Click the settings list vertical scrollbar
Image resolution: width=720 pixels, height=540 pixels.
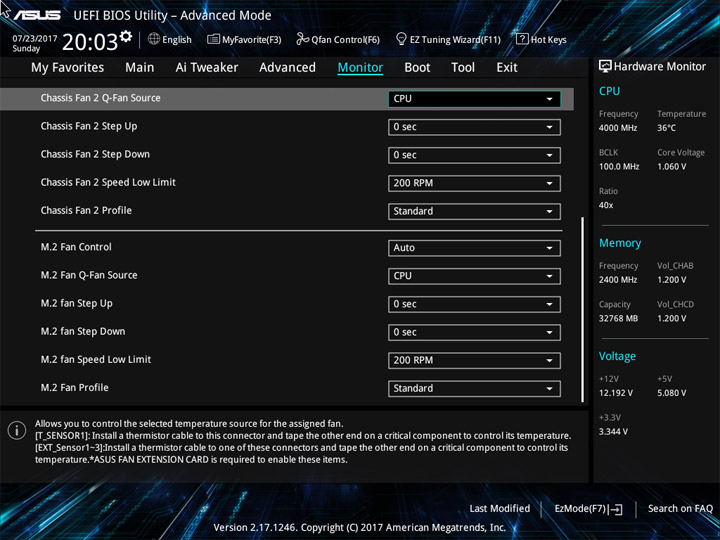[583, 310]
